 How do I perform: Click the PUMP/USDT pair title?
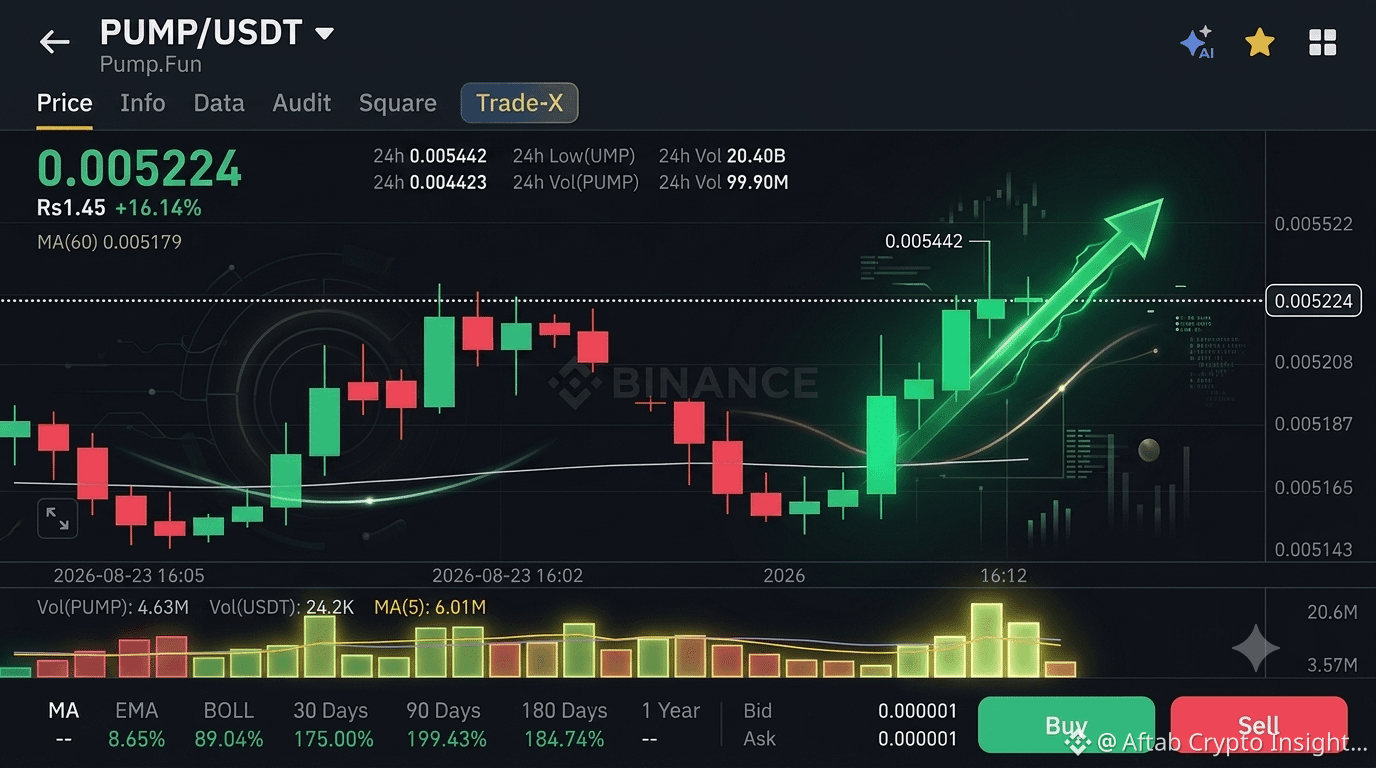(x=201, y=32)
